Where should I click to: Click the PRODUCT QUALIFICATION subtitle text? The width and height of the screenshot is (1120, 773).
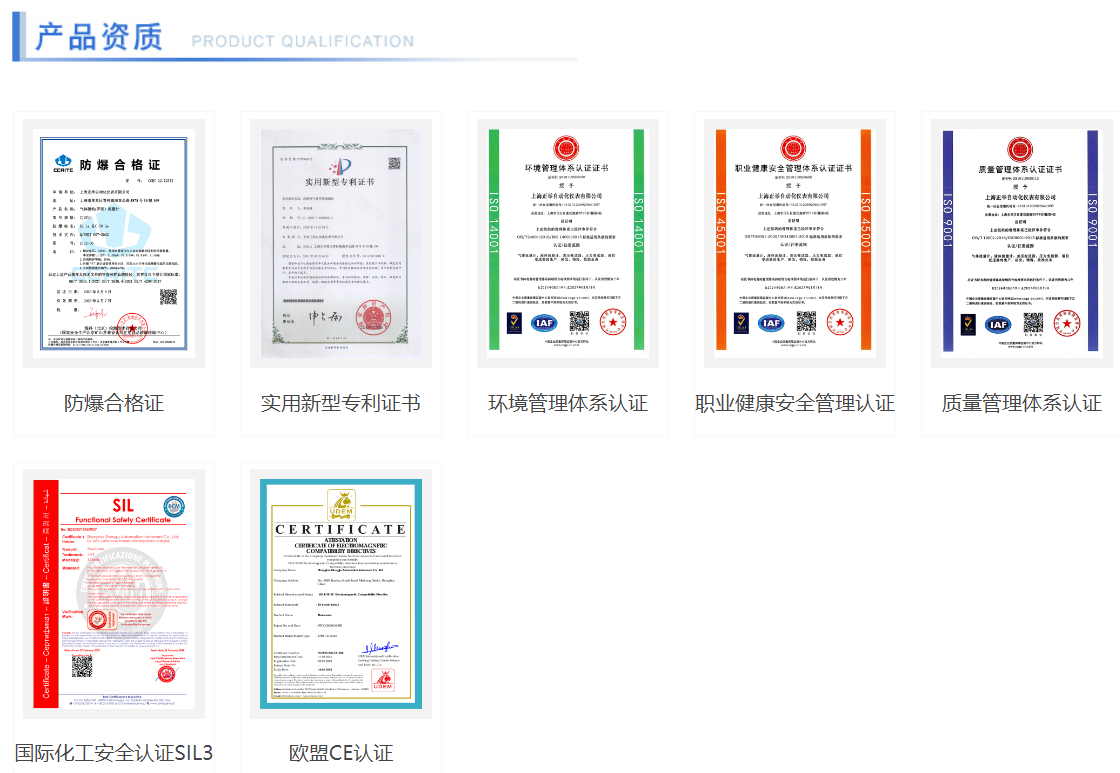[x=302, y=42]
